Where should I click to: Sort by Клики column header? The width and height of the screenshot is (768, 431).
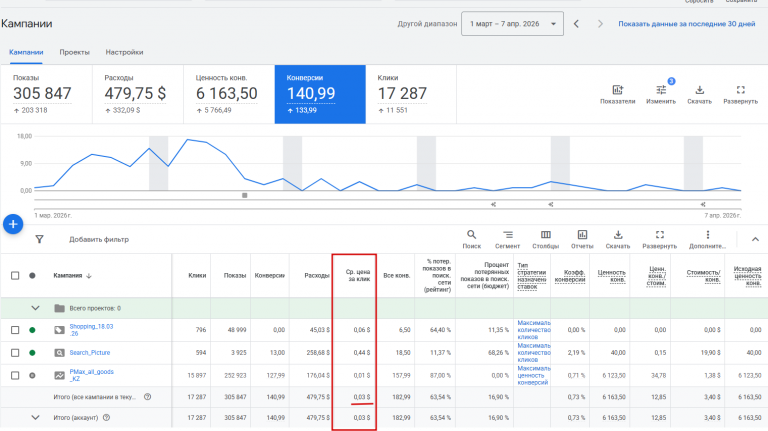click(197, 276)
